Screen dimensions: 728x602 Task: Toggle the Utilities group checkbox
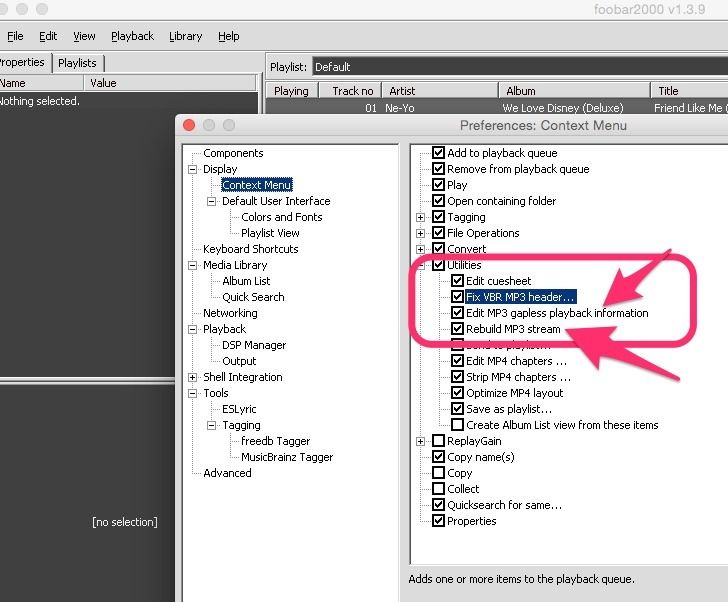point(438,265)
